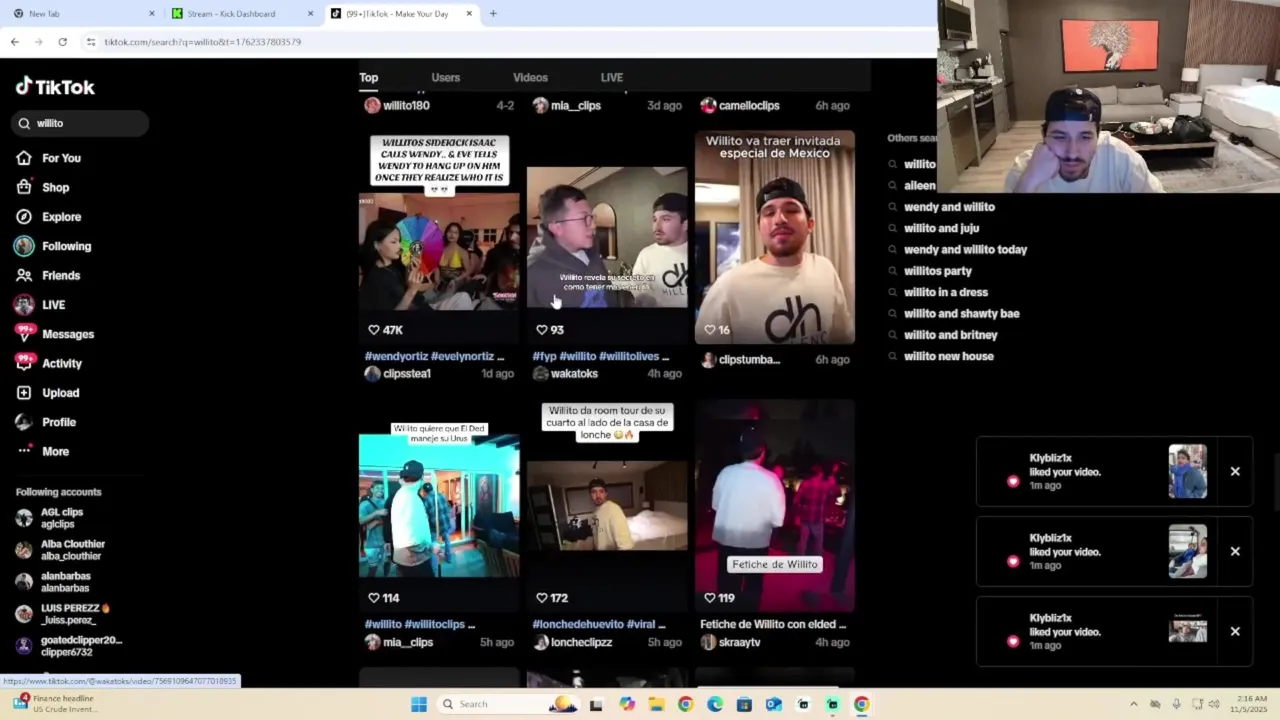
Task: Open skraaytv user profile link
Action: (x=740, y=643)
